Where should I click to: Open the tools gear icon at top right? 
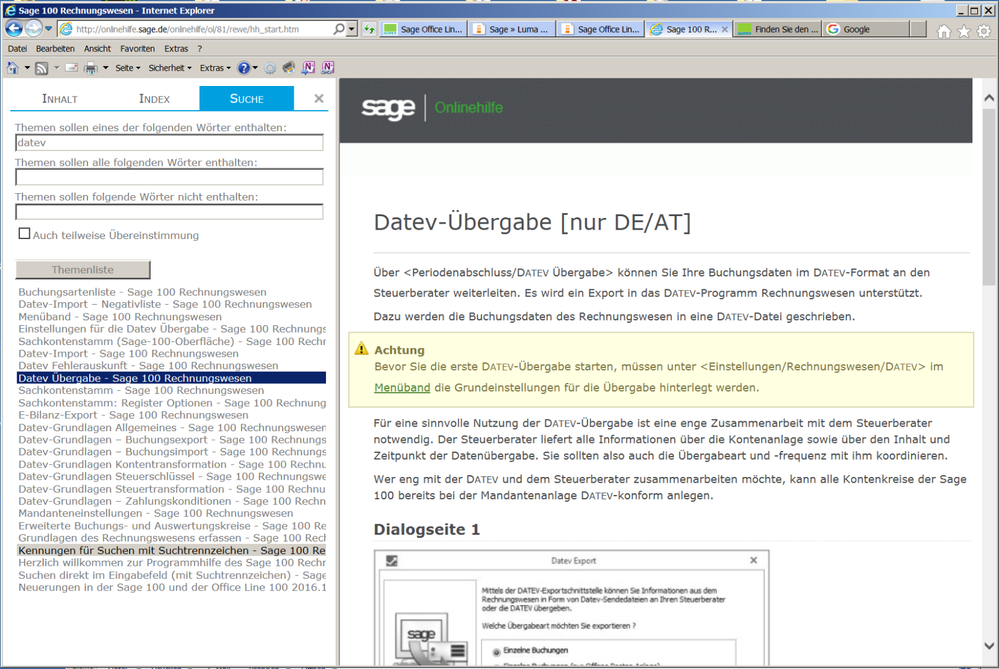[x=983, y=31]
